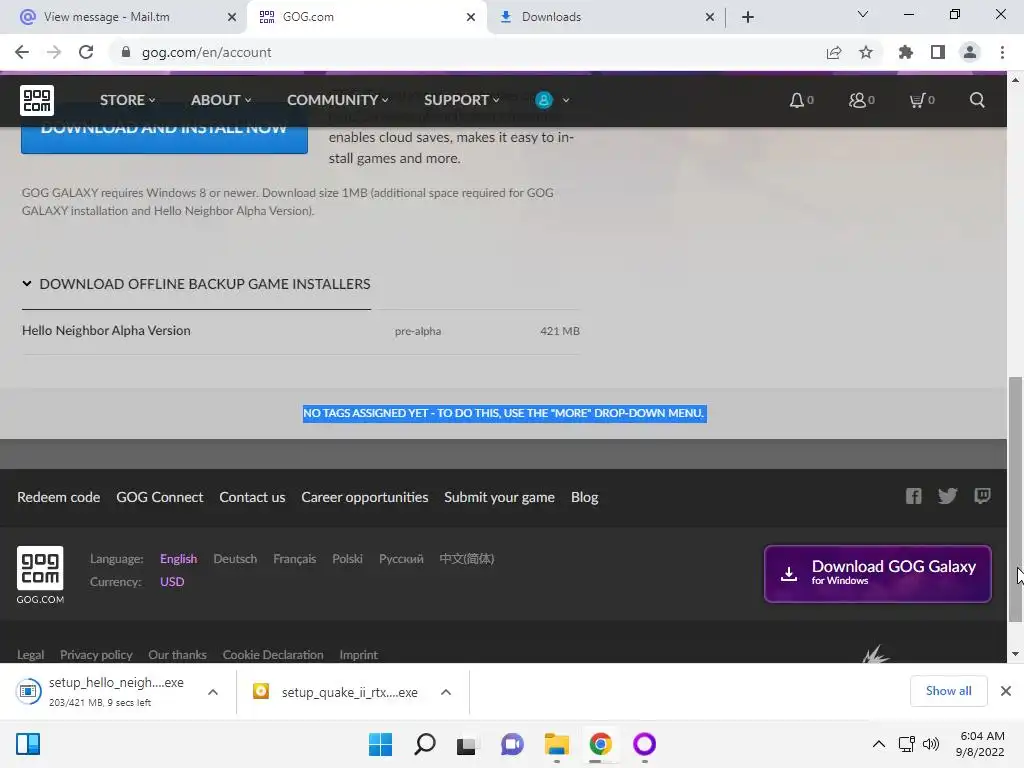Click Show all downloads button
Image resolution: width=1024 pixels, height=768 pixels.
[x=948, y=691]
